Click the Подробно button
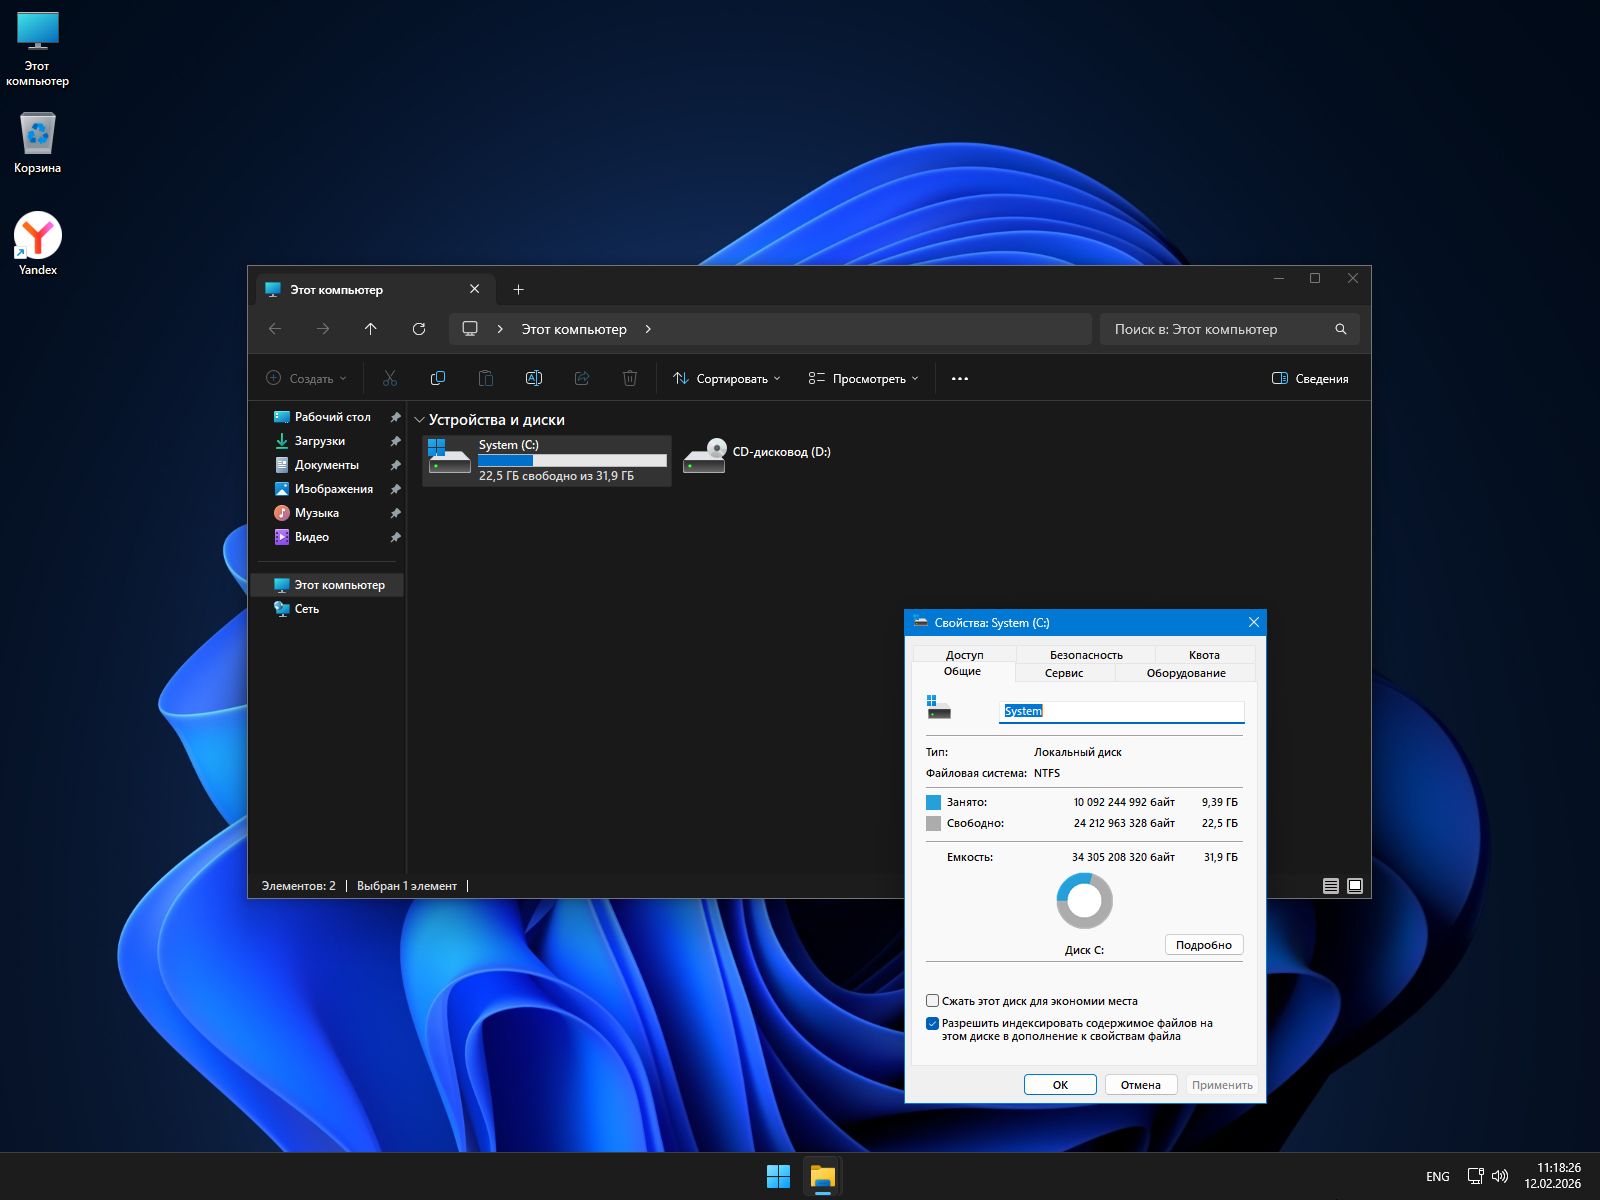The width and height of the screenshot is (1600, 1200). click(1204, 945)
